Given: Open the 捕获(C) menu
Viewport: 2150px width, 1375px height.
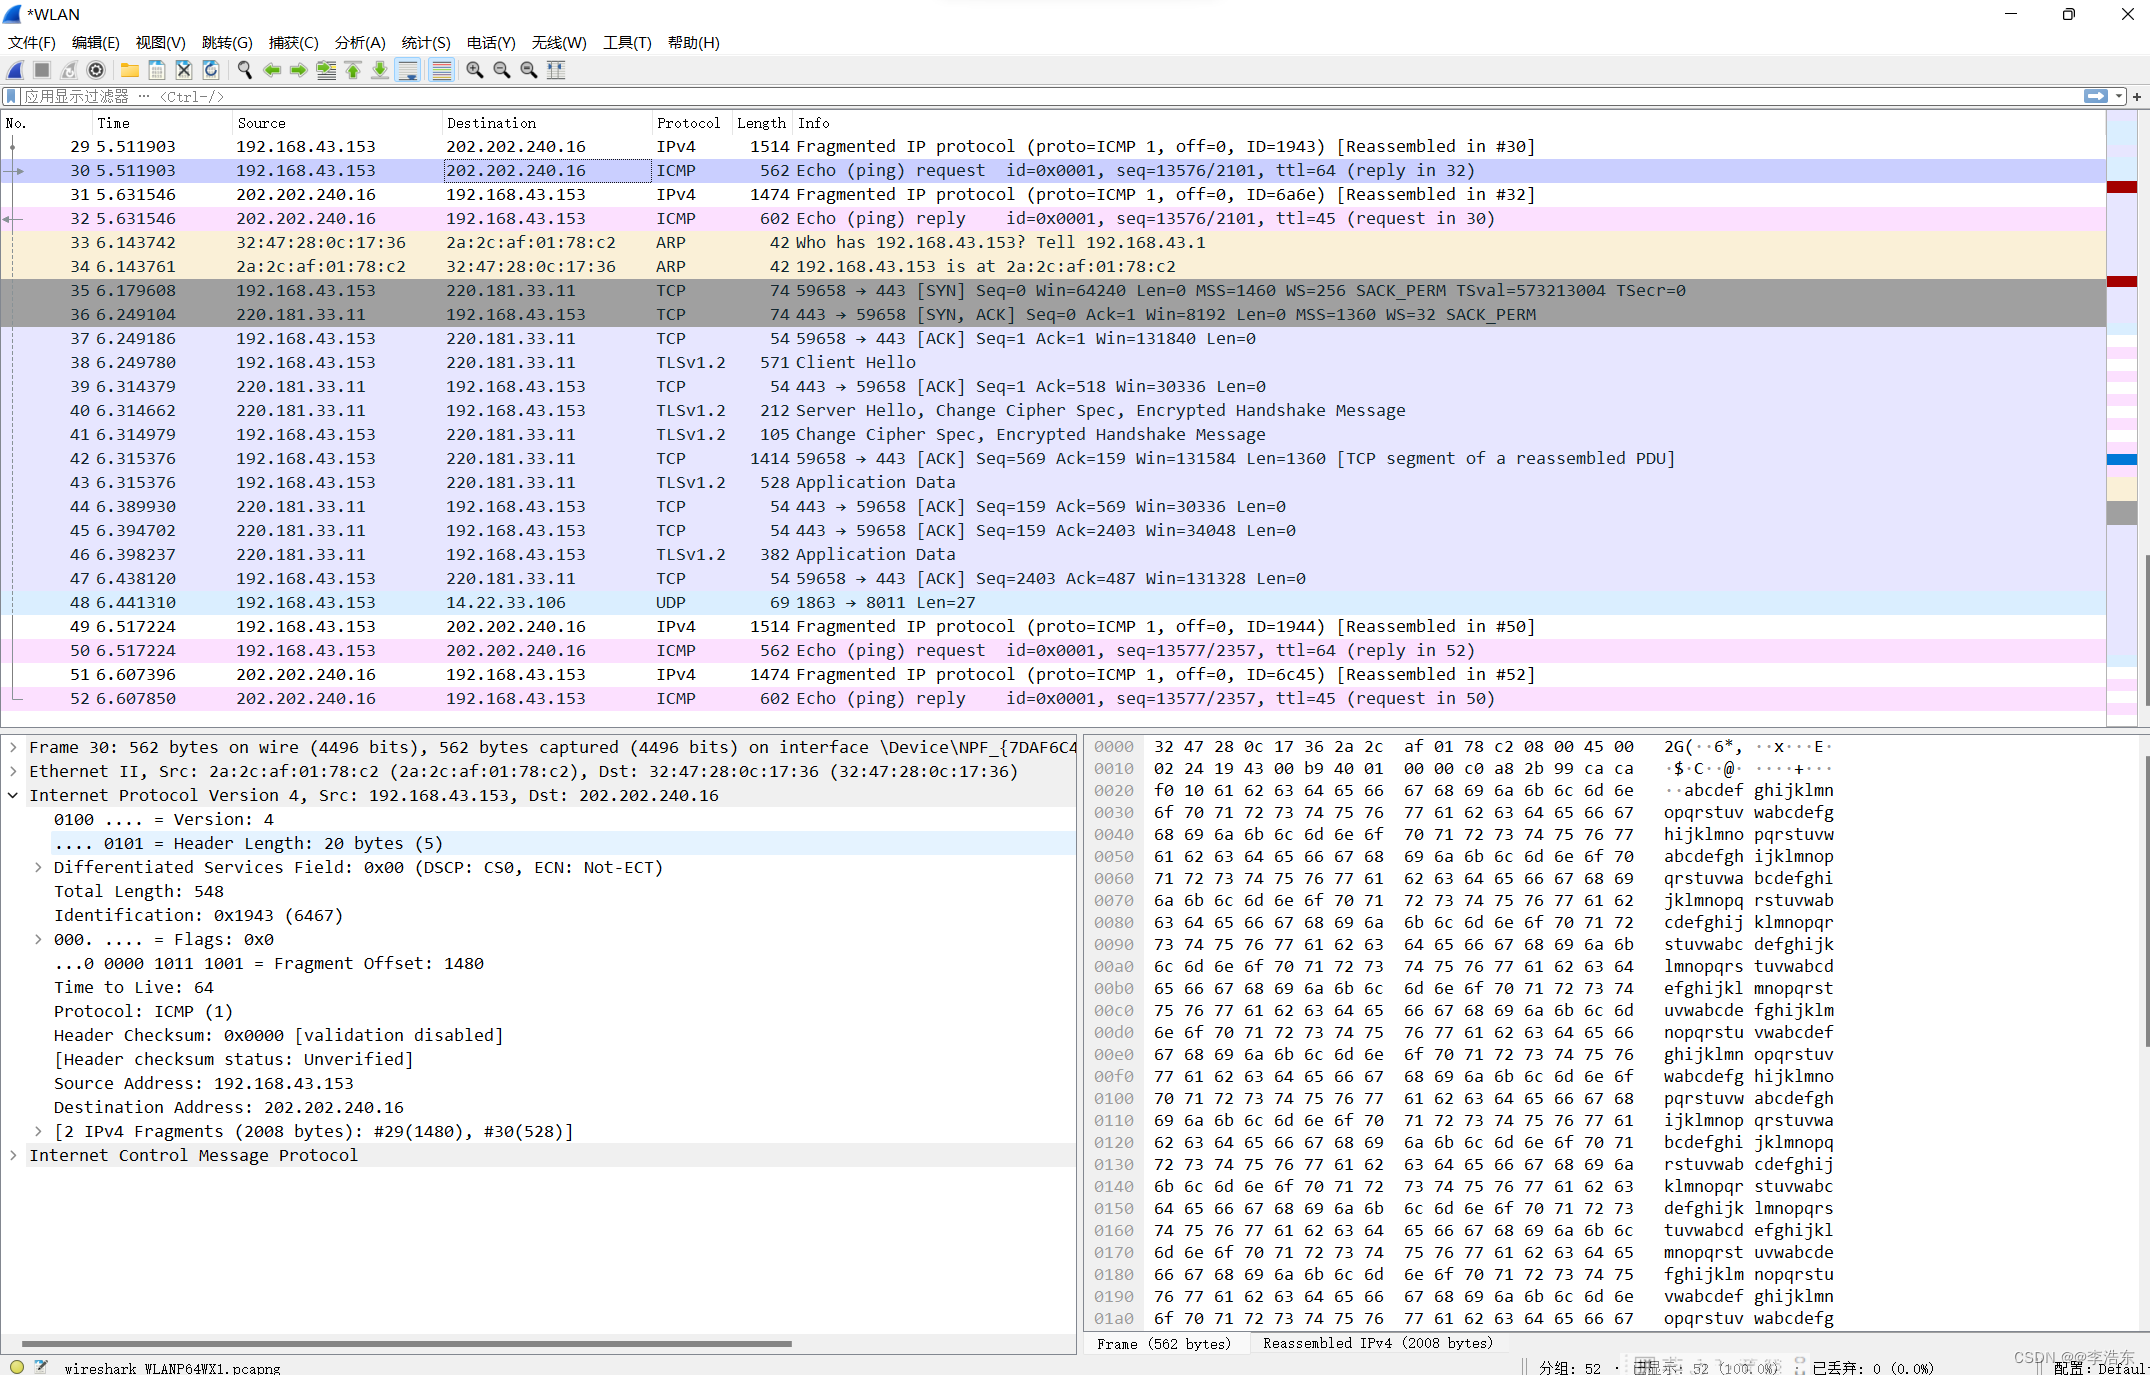Looking at the screenshot, I should click(293, 42).
